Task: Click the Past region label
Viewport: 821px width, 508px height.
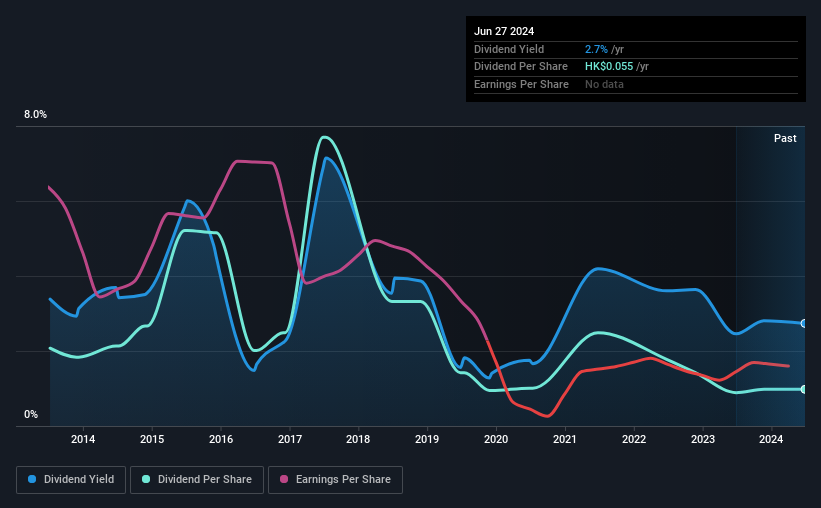Action: point(785,138)
